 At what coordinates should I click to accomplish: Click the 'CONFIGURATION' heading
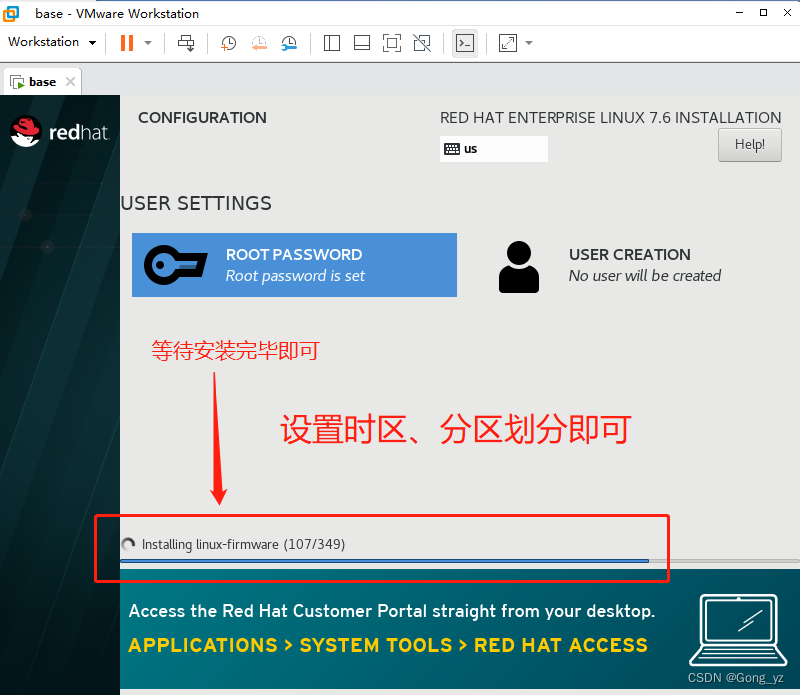[x=202, y=118]
